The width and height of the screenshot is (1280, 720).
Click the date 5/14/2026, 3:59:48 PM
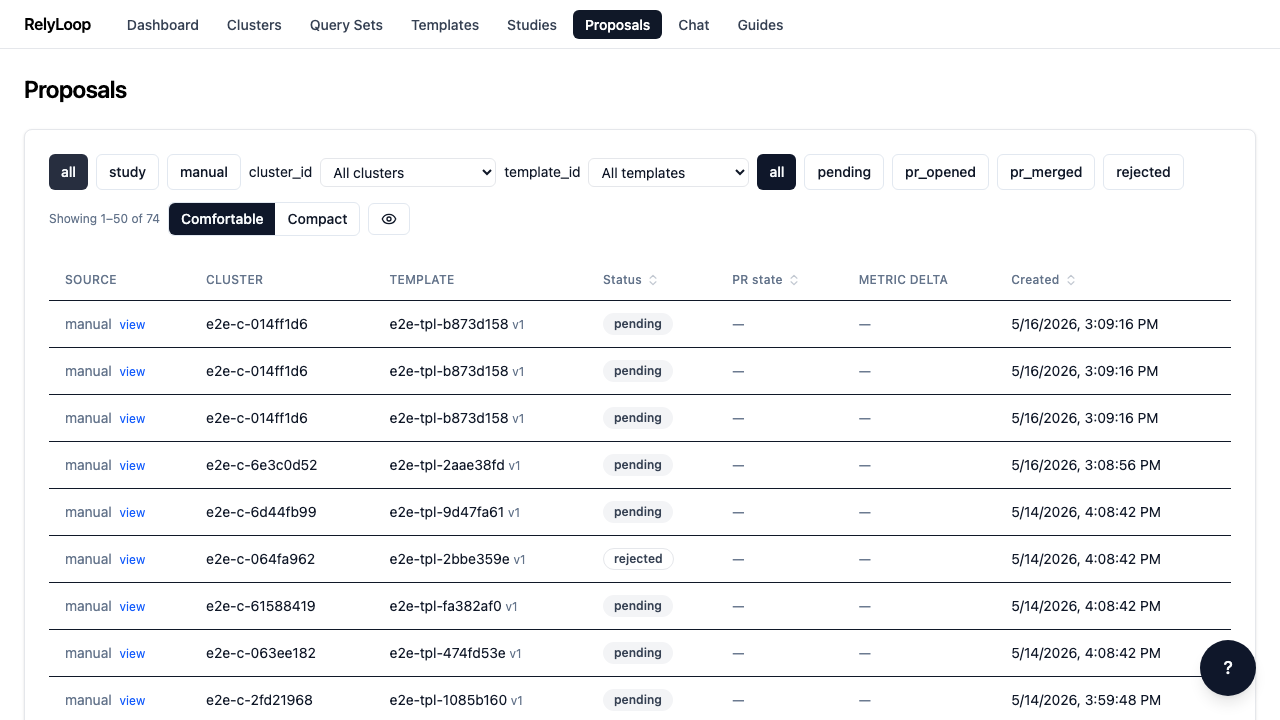(1086, 700)
